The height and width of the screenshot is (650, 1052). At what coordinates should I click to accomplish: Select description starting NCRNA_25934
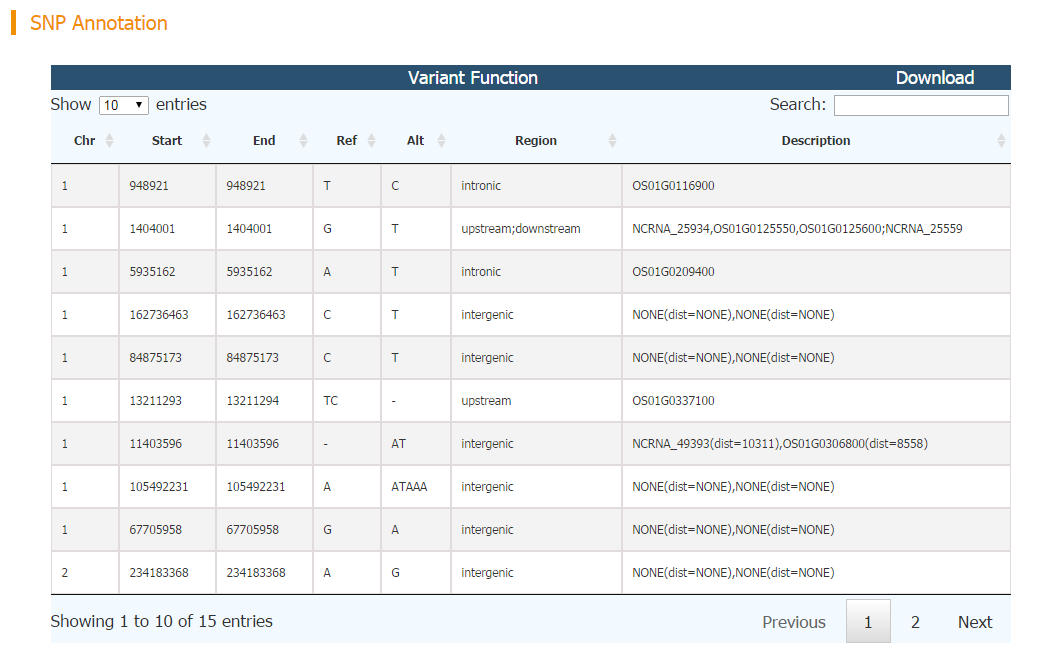[797, 229]
